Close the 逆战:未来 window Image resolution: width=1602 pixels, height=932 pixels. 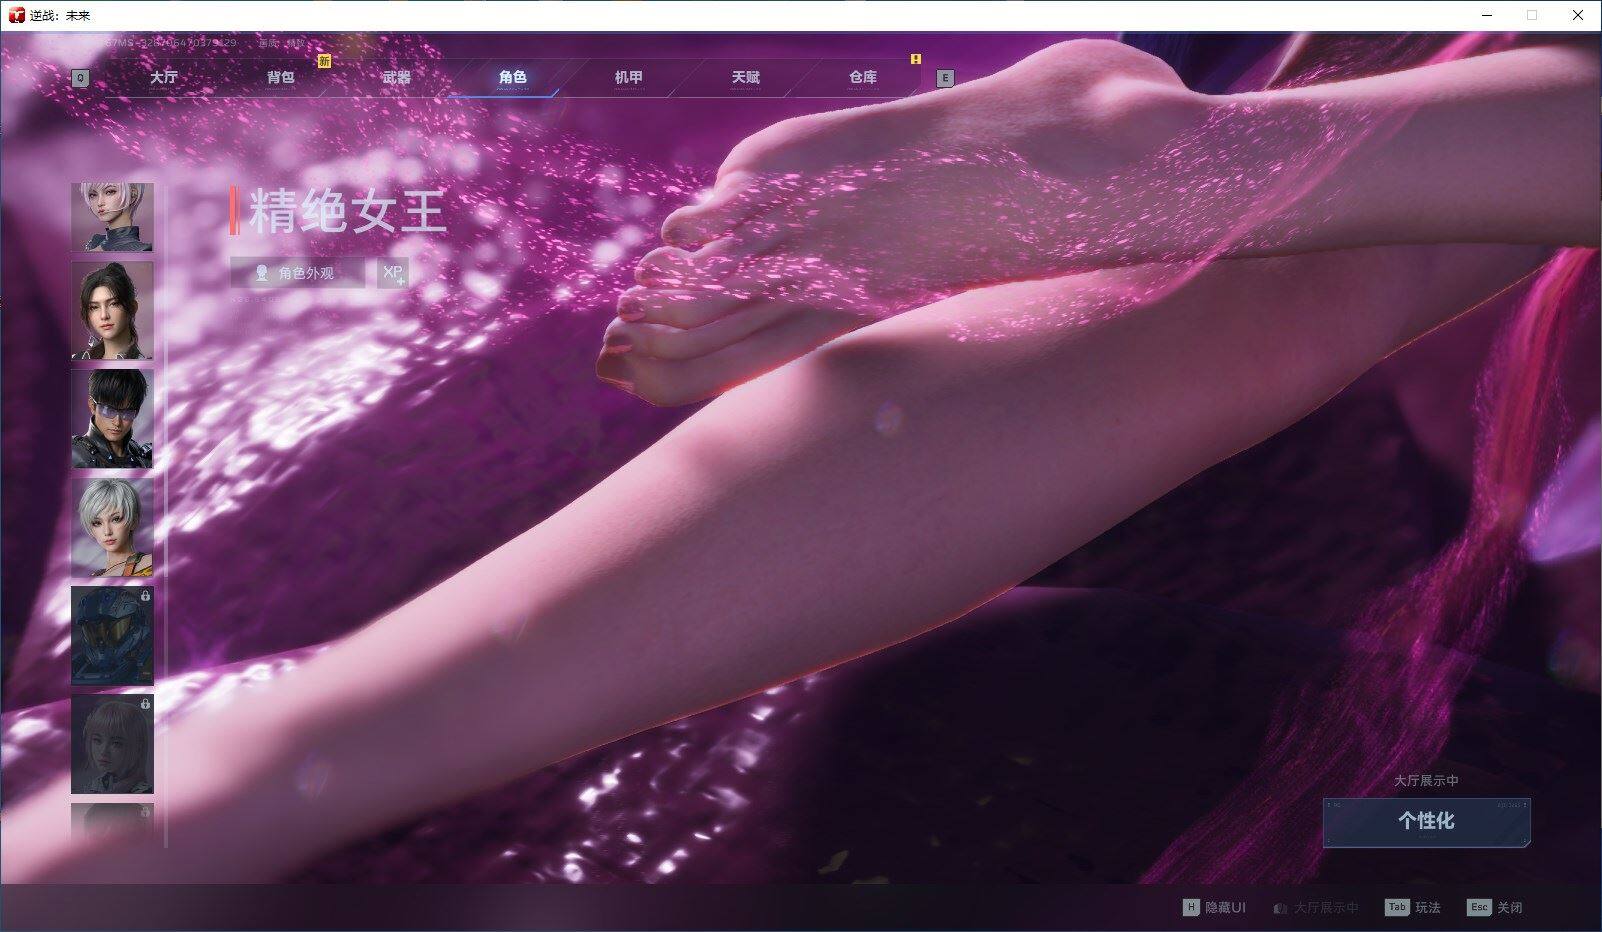1578,15
